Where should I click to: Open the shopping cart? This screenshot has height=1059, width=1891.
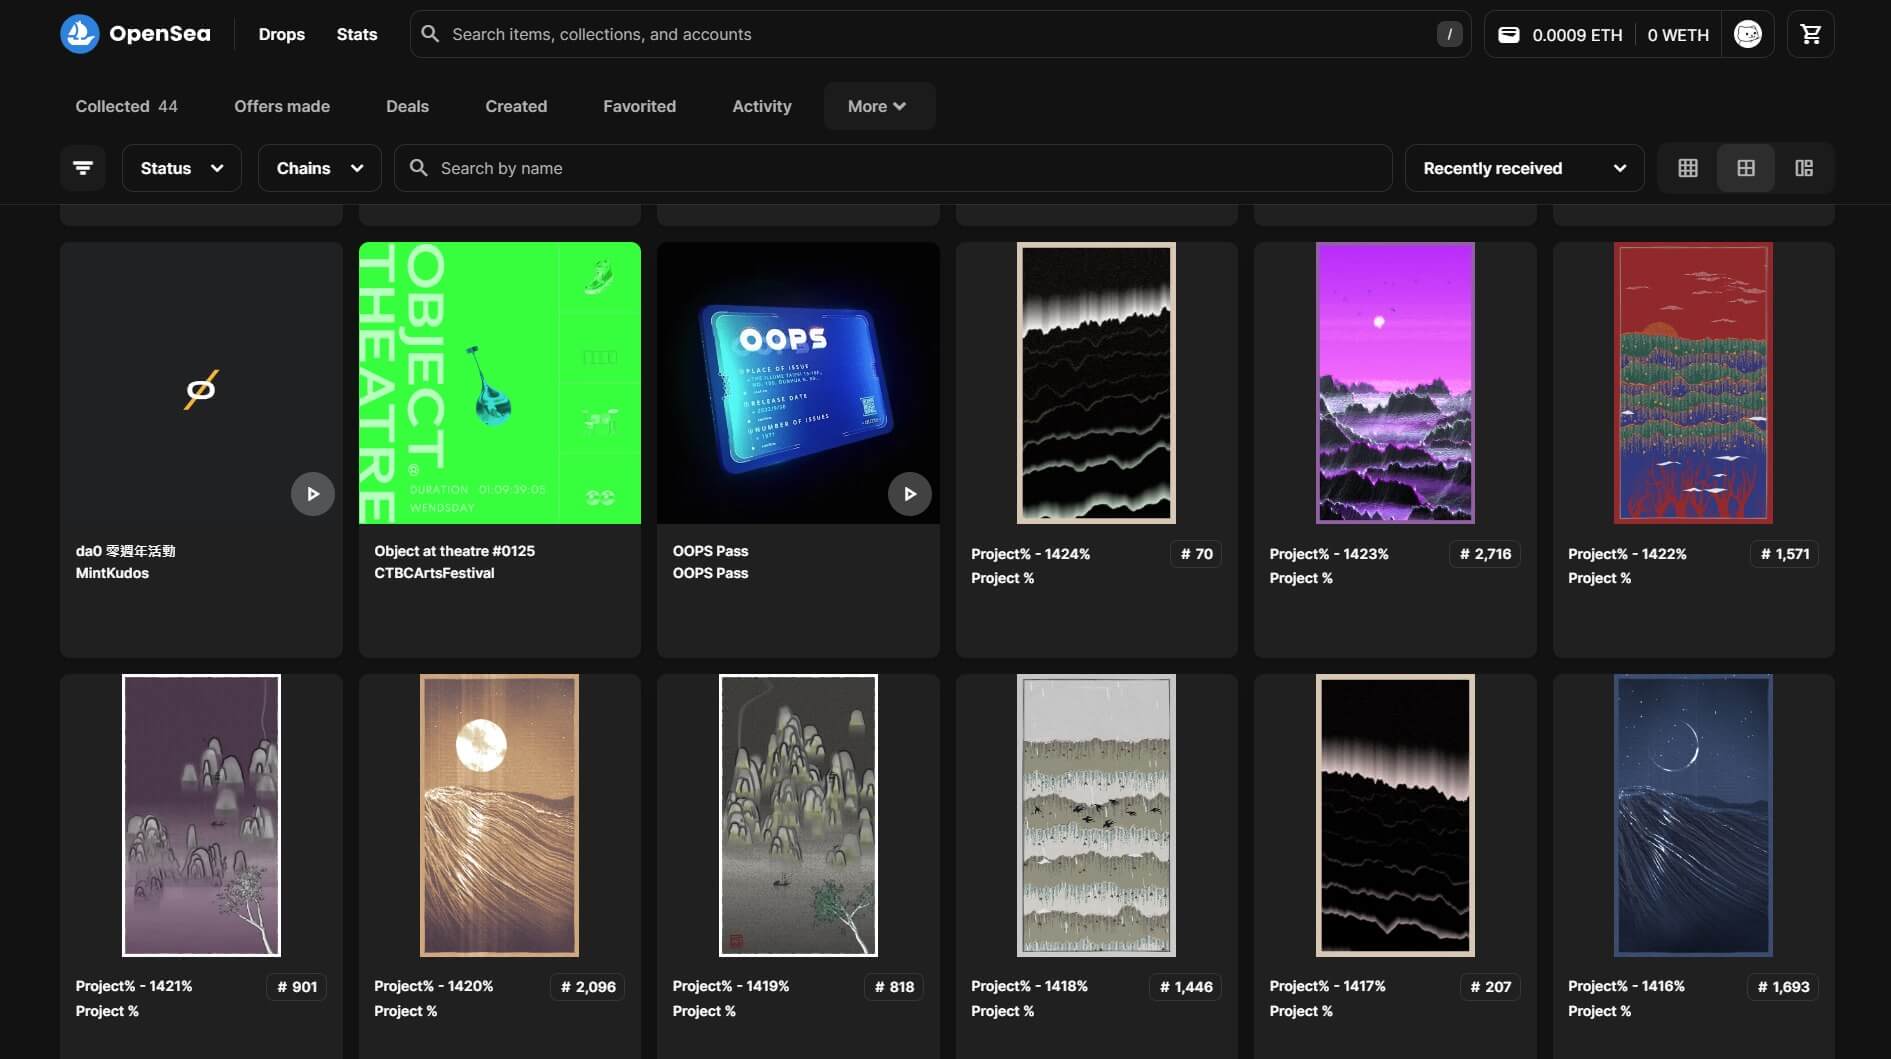coord(1810,34)
